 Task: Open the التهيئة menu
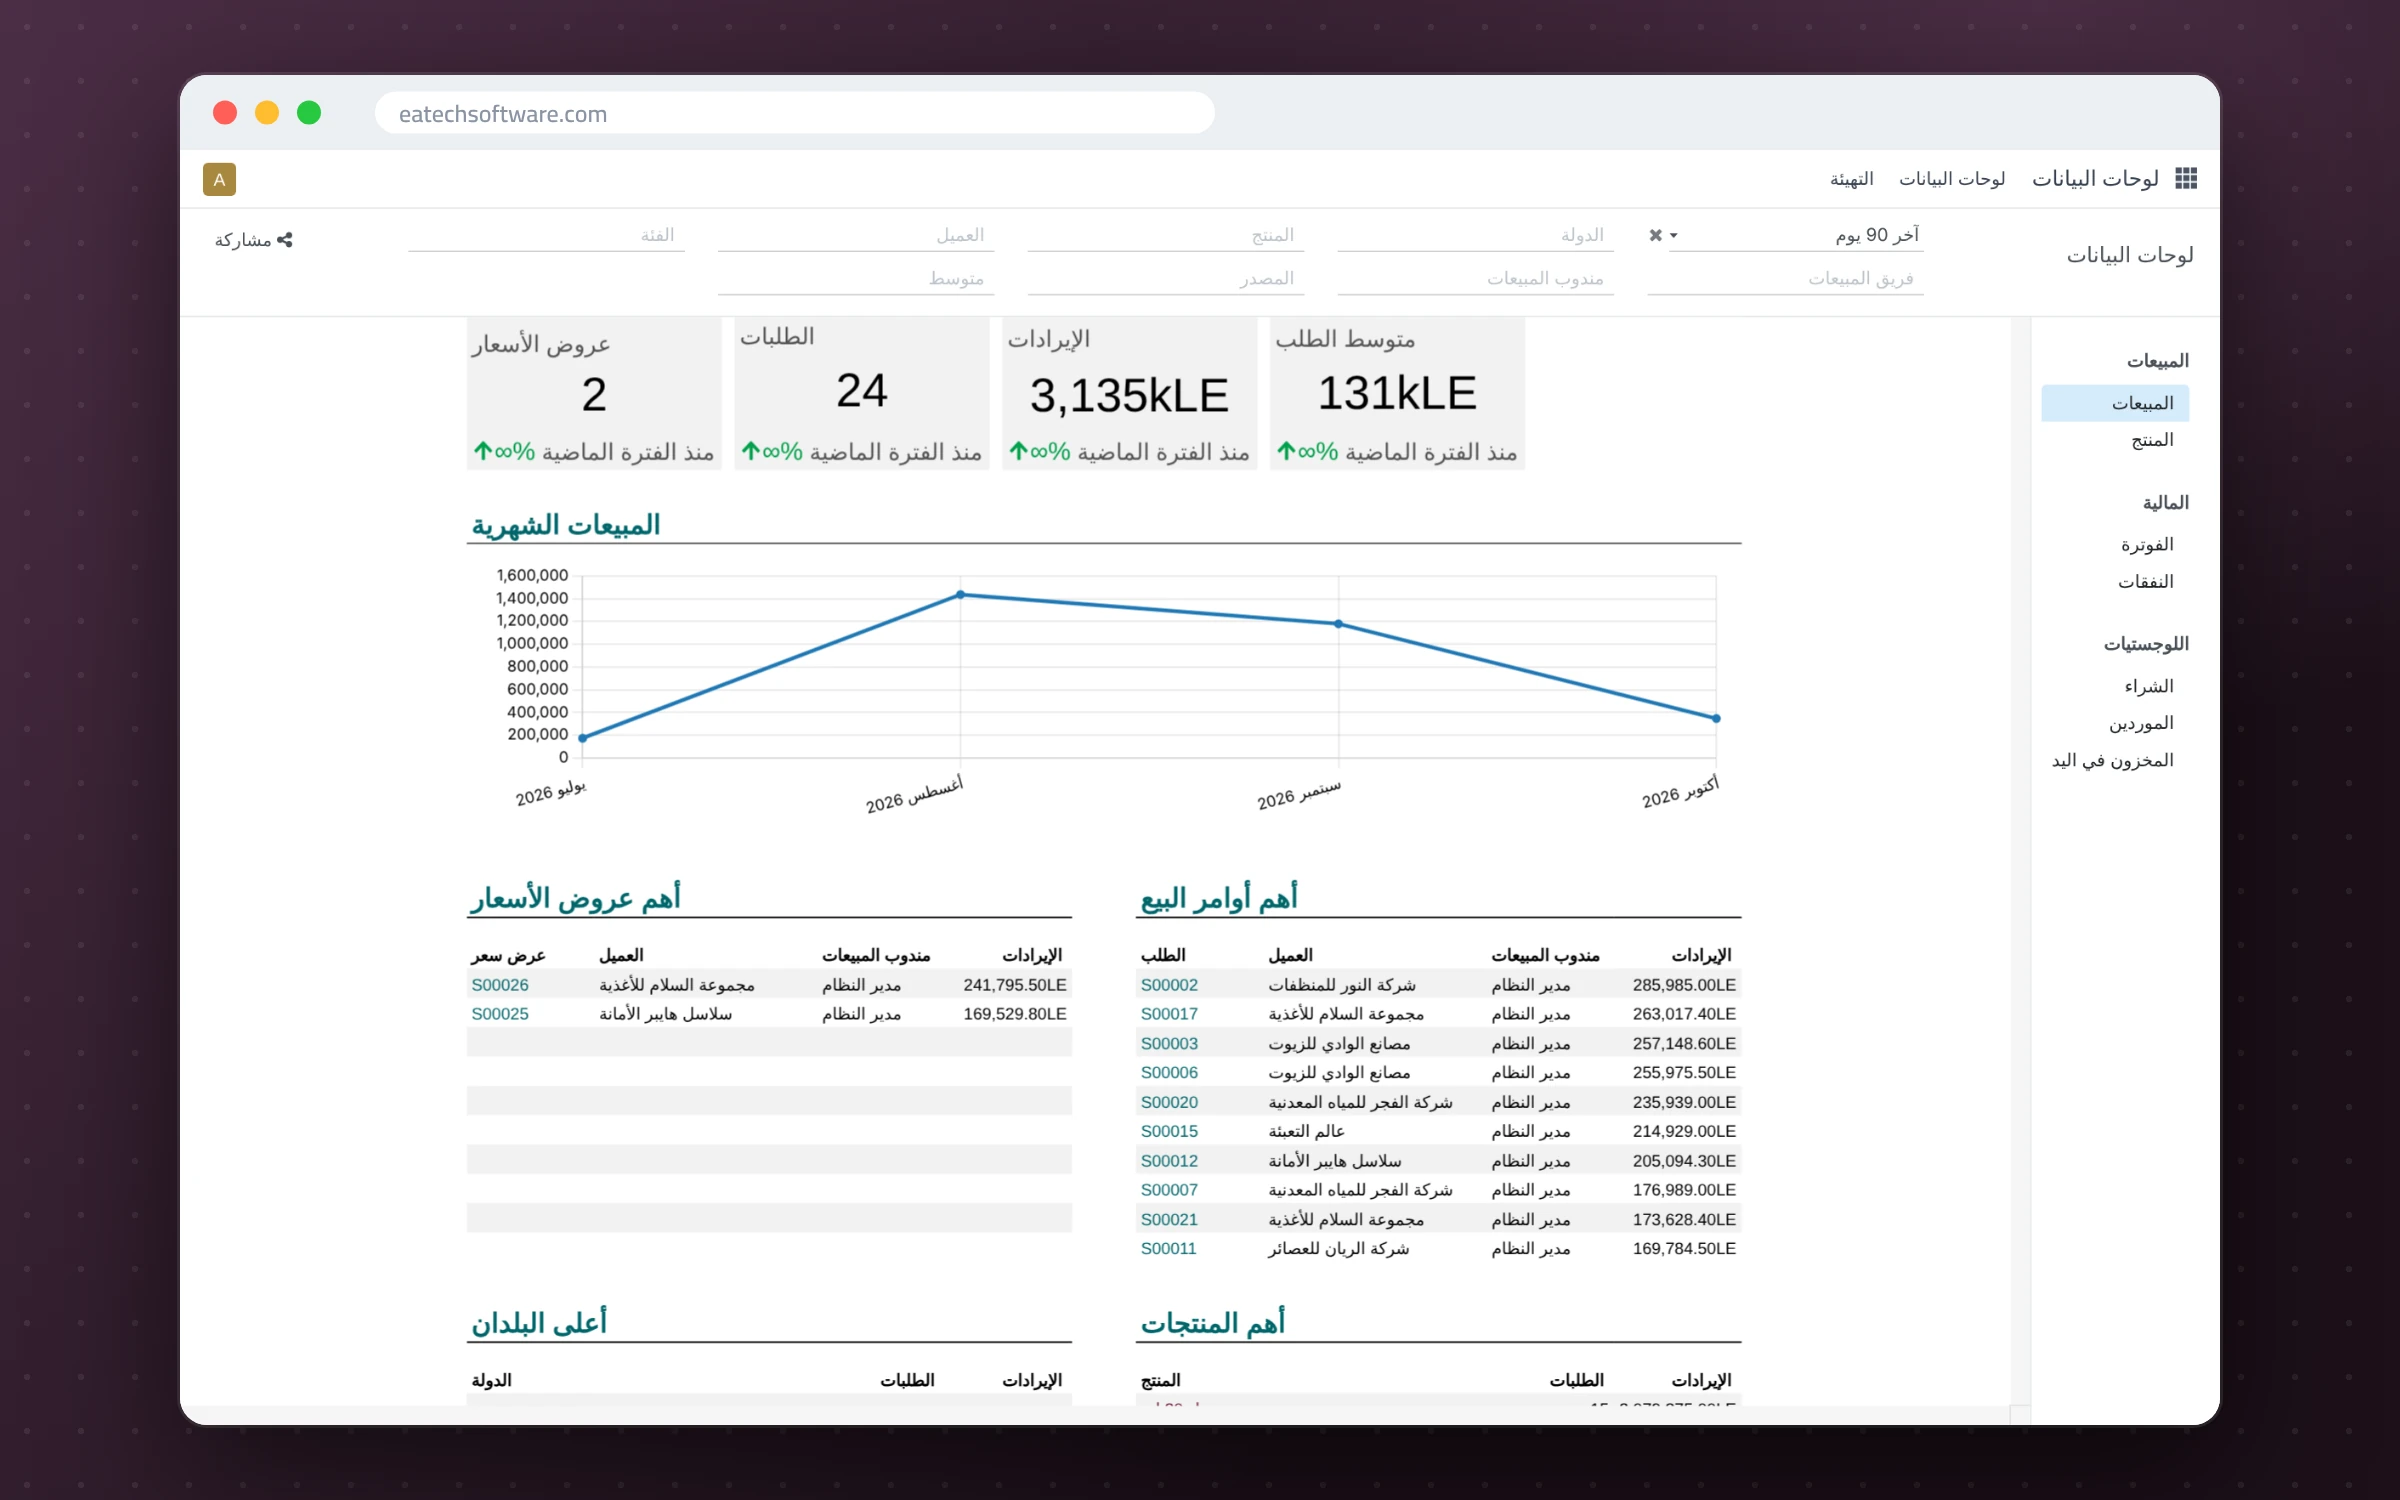click(1851, 179)
